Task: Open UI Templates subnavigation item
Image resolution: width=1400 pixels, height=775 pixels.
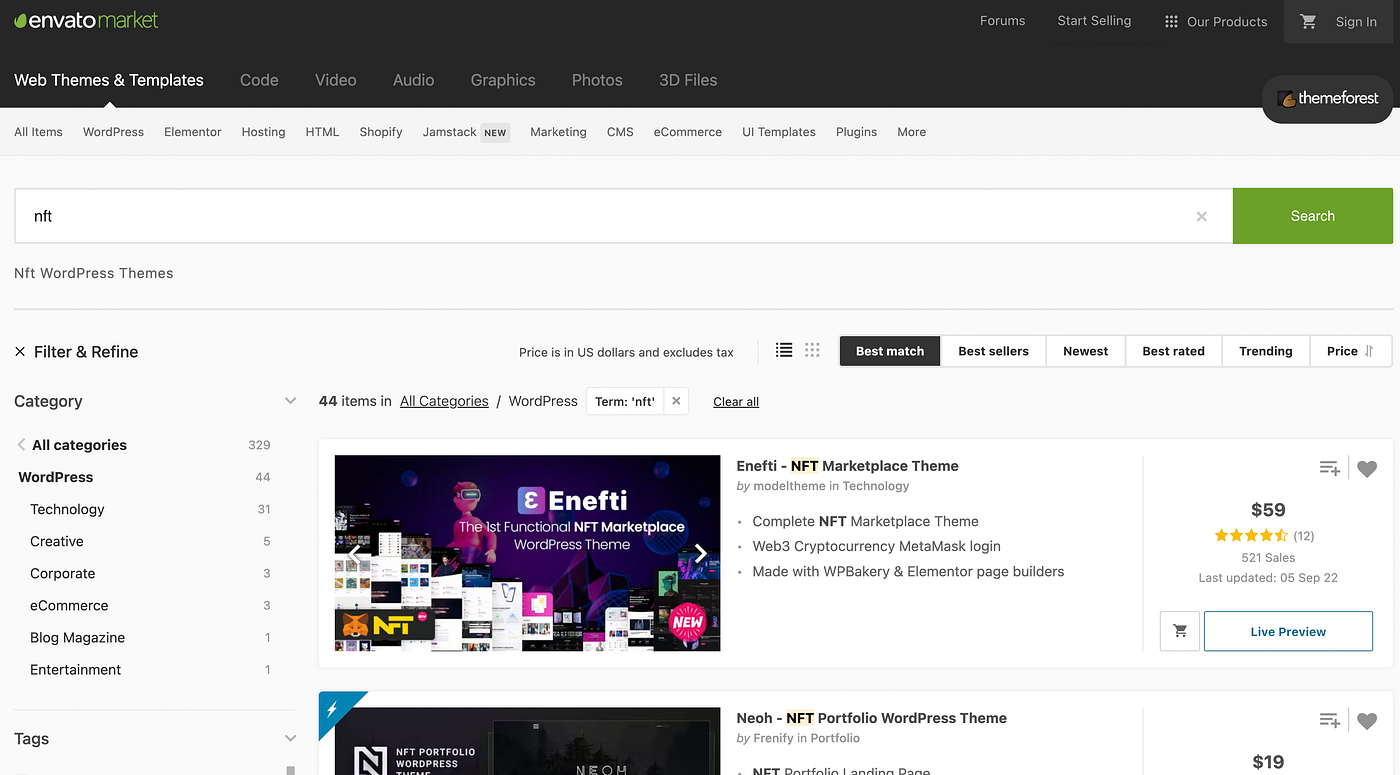Action: tap(779, 132)
